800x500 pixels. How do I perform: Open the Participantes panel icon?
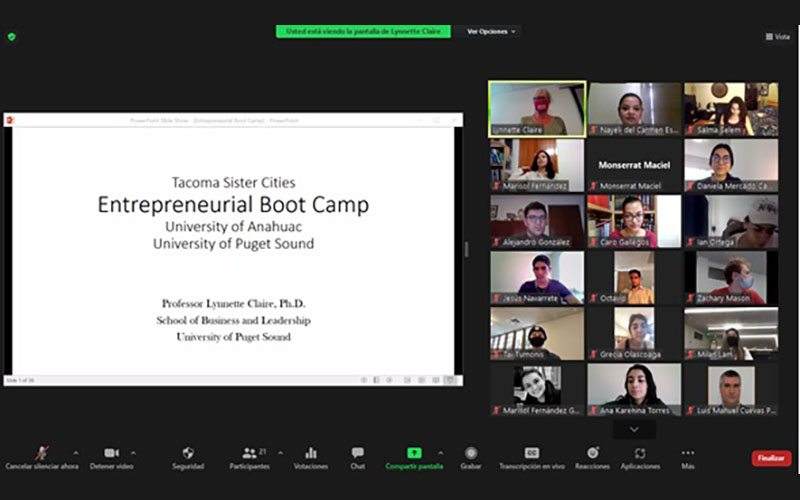click(249, 453)
